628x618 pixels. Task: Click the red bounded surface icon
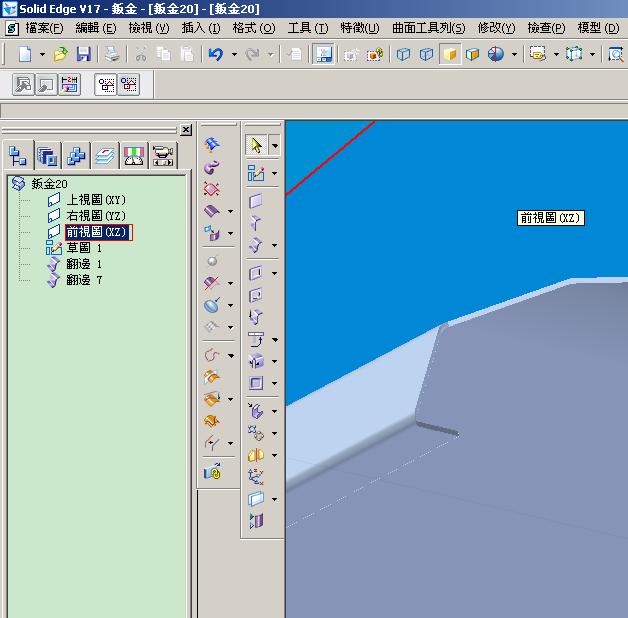(x=212, y=189)
